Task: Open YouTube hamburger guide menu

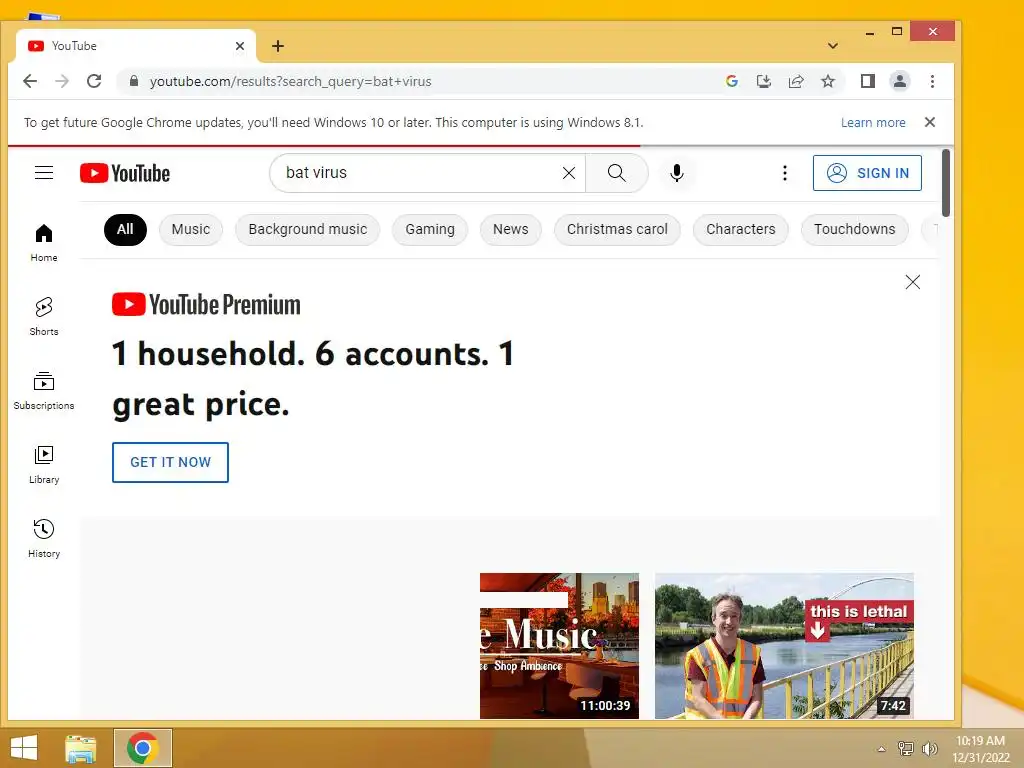Action: pos(44,172)
